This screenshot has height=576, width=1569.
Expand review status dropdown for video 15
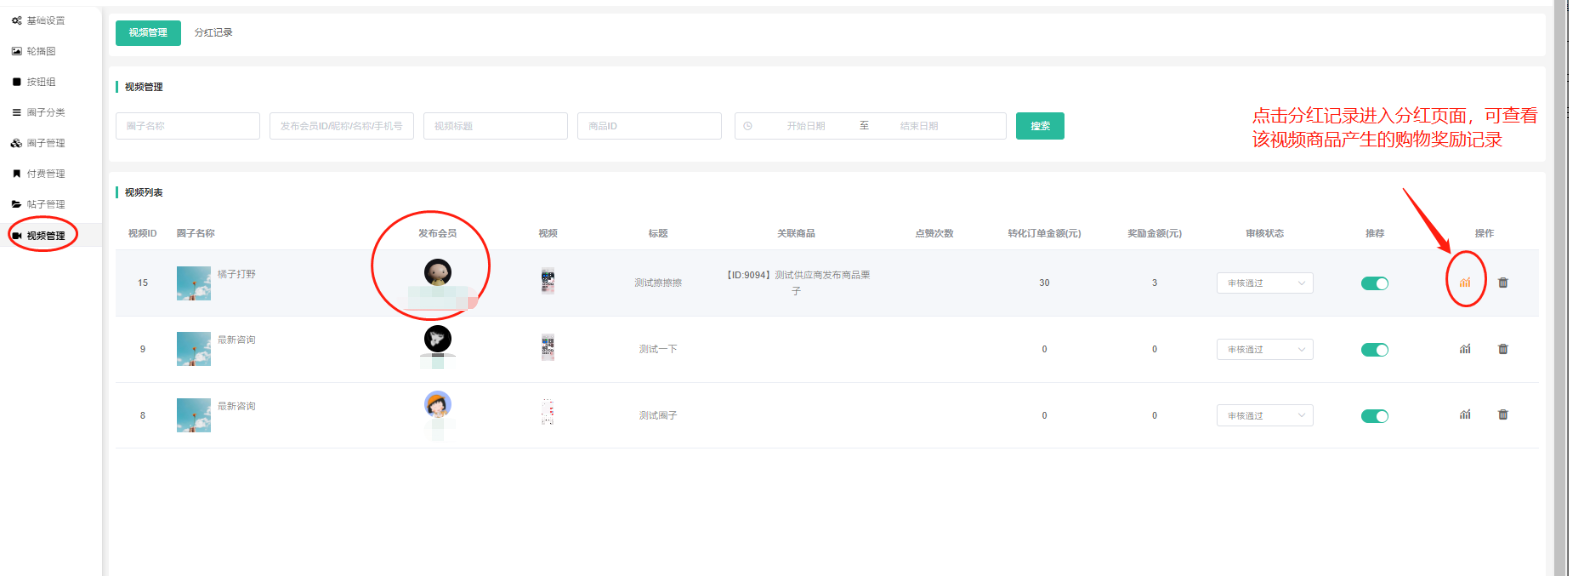coord(1264,283)
